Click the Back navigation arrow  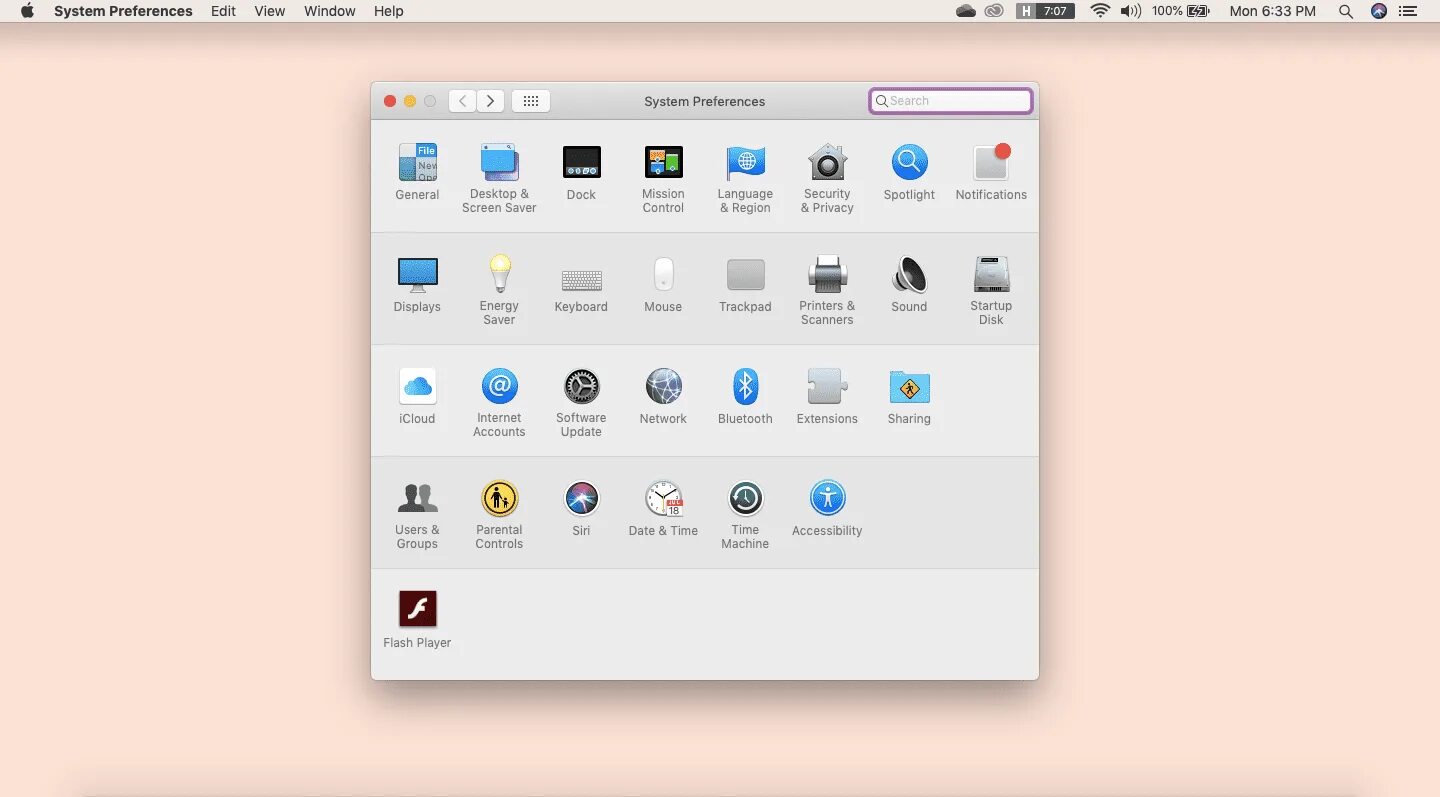pos(462,101)
